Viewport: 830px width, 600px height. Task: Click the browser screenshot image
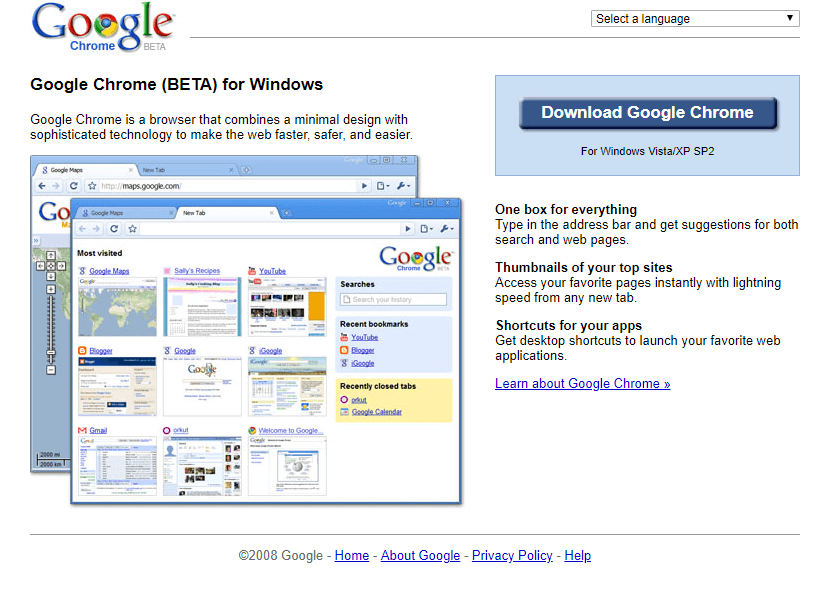[246, 329]
